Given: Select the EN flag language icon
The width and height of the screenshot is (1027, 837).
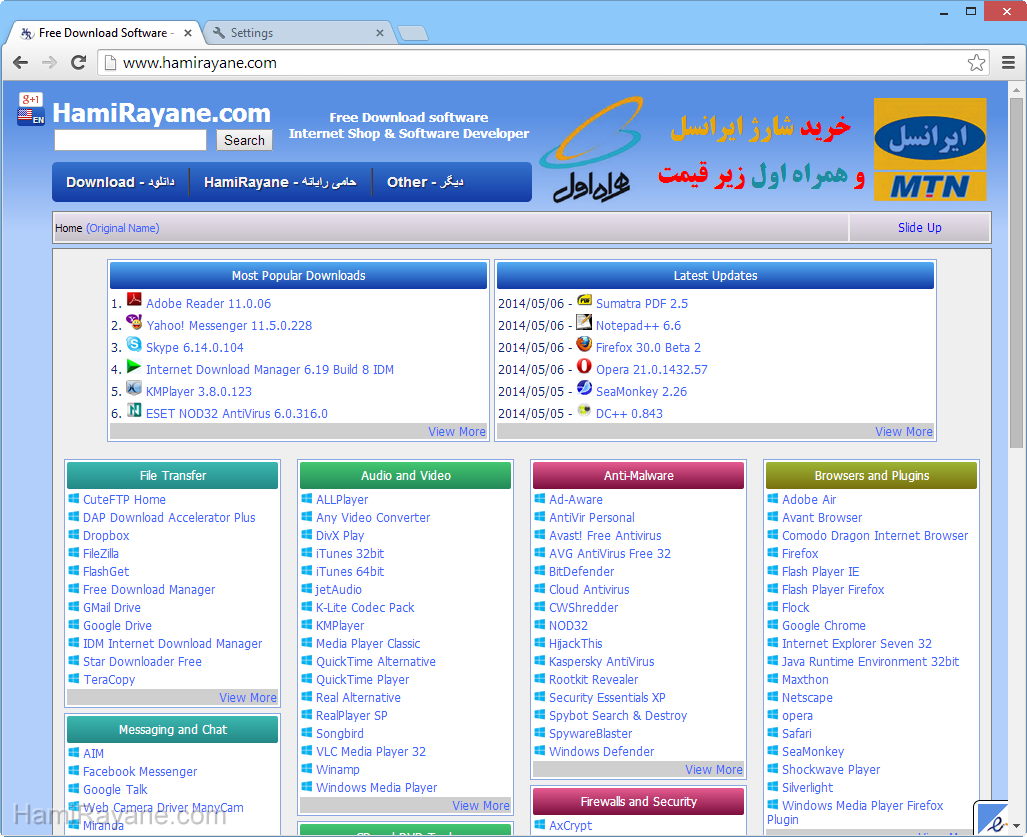Looking at the screenshot, I should coord(30,117).
